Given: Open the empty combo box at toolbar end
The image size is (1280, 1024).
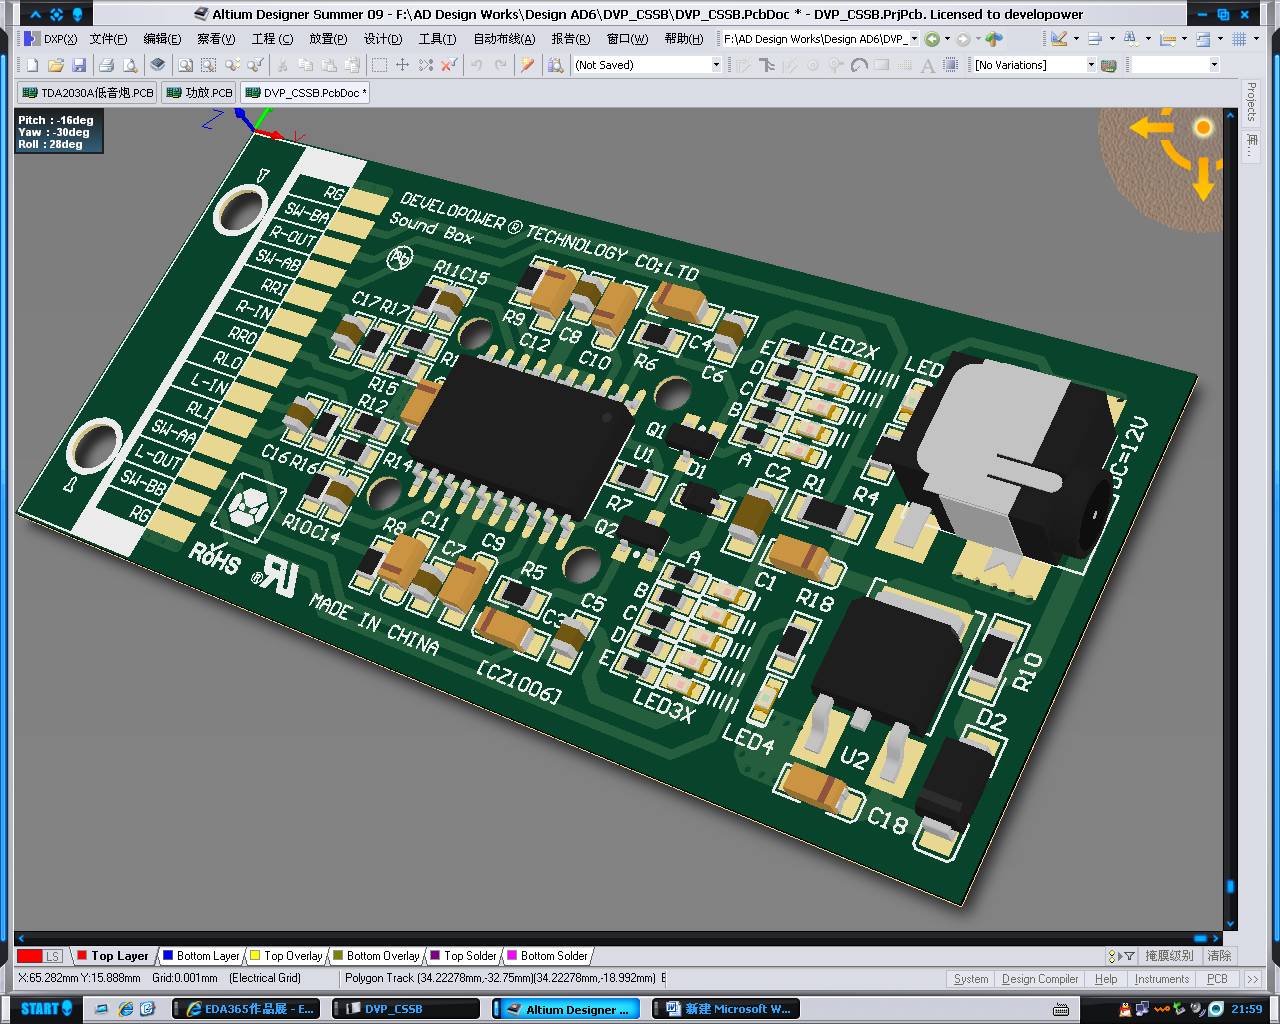Looking at the screenshot, I should click(1175, 65).
